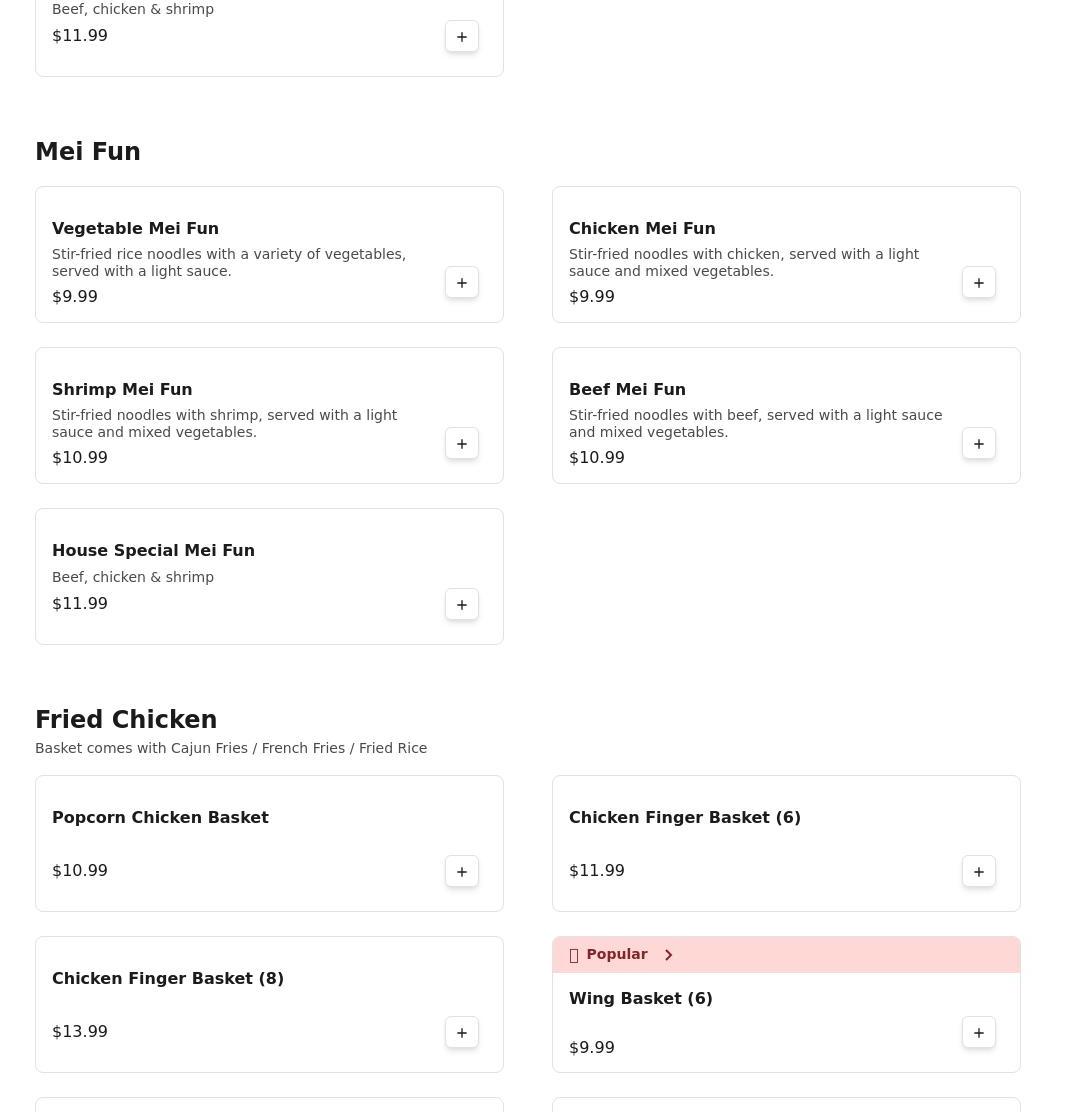Add Popcorn Chicken Basket to order
The image size is (1070, 1112).
pyautogui.click(x=462, y=872)
